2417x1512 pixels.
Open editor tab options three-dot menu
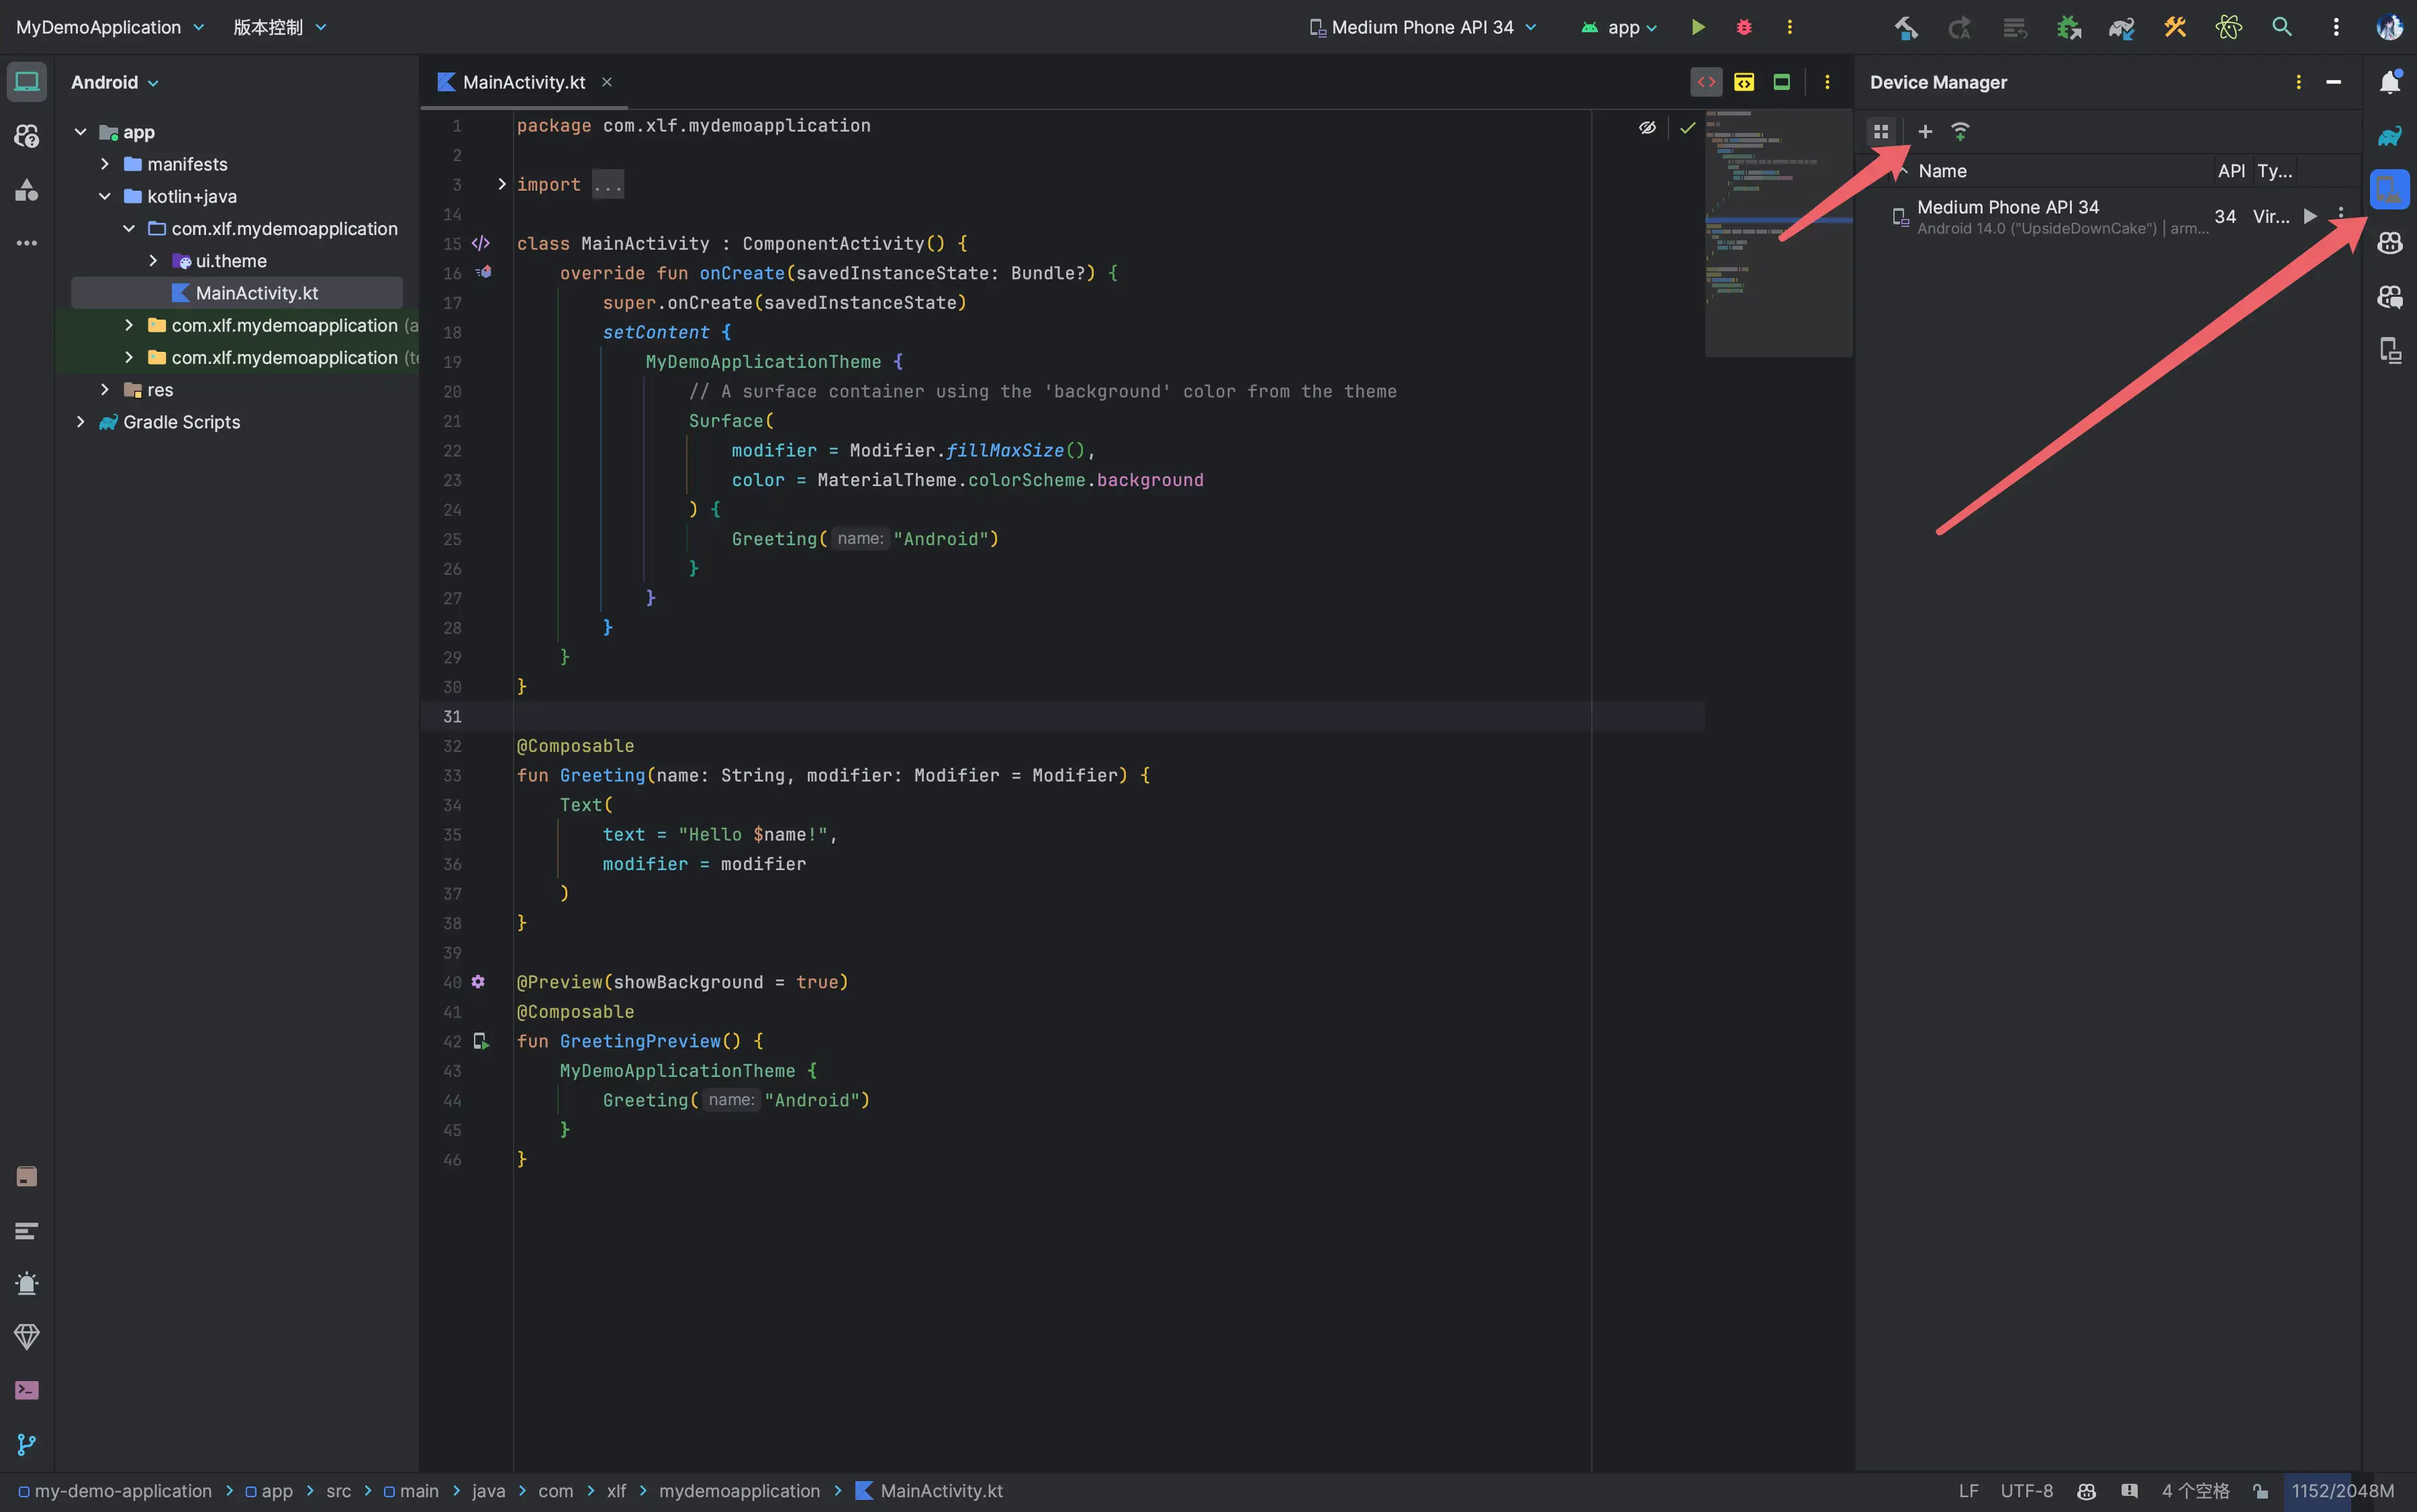[x=1827, y=82]
